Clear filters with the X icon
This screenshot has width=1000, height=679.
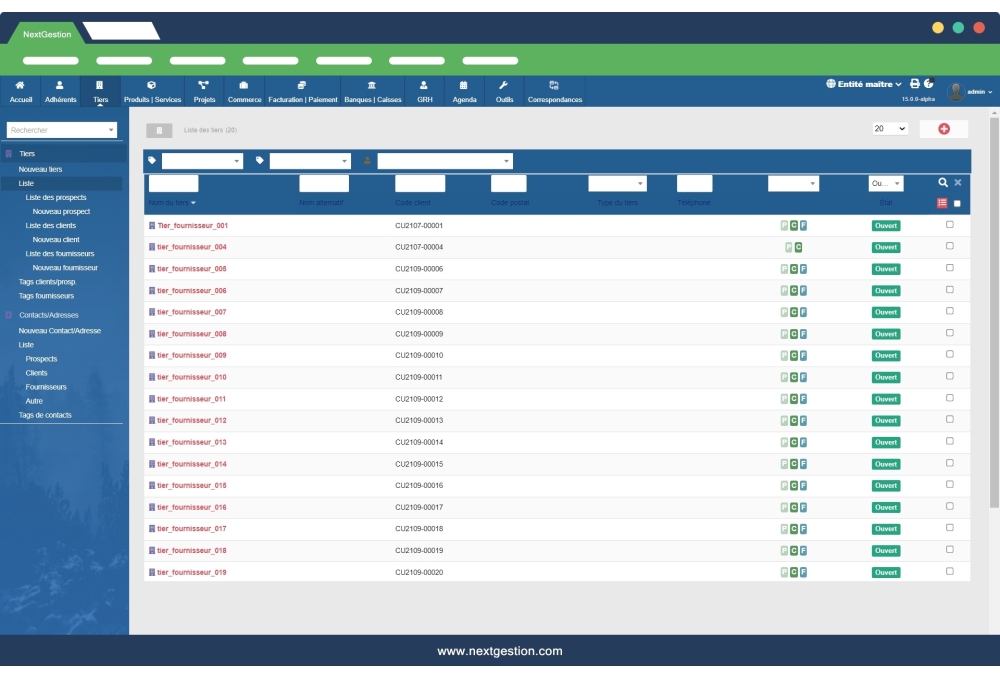(x=957, y=183)
